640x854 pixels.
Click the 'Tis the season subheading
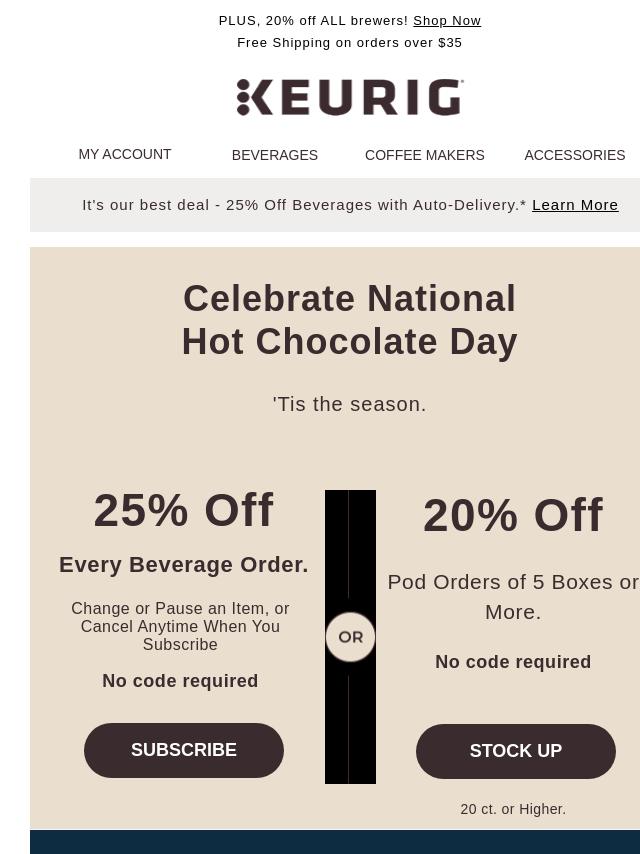pos(349,404)
